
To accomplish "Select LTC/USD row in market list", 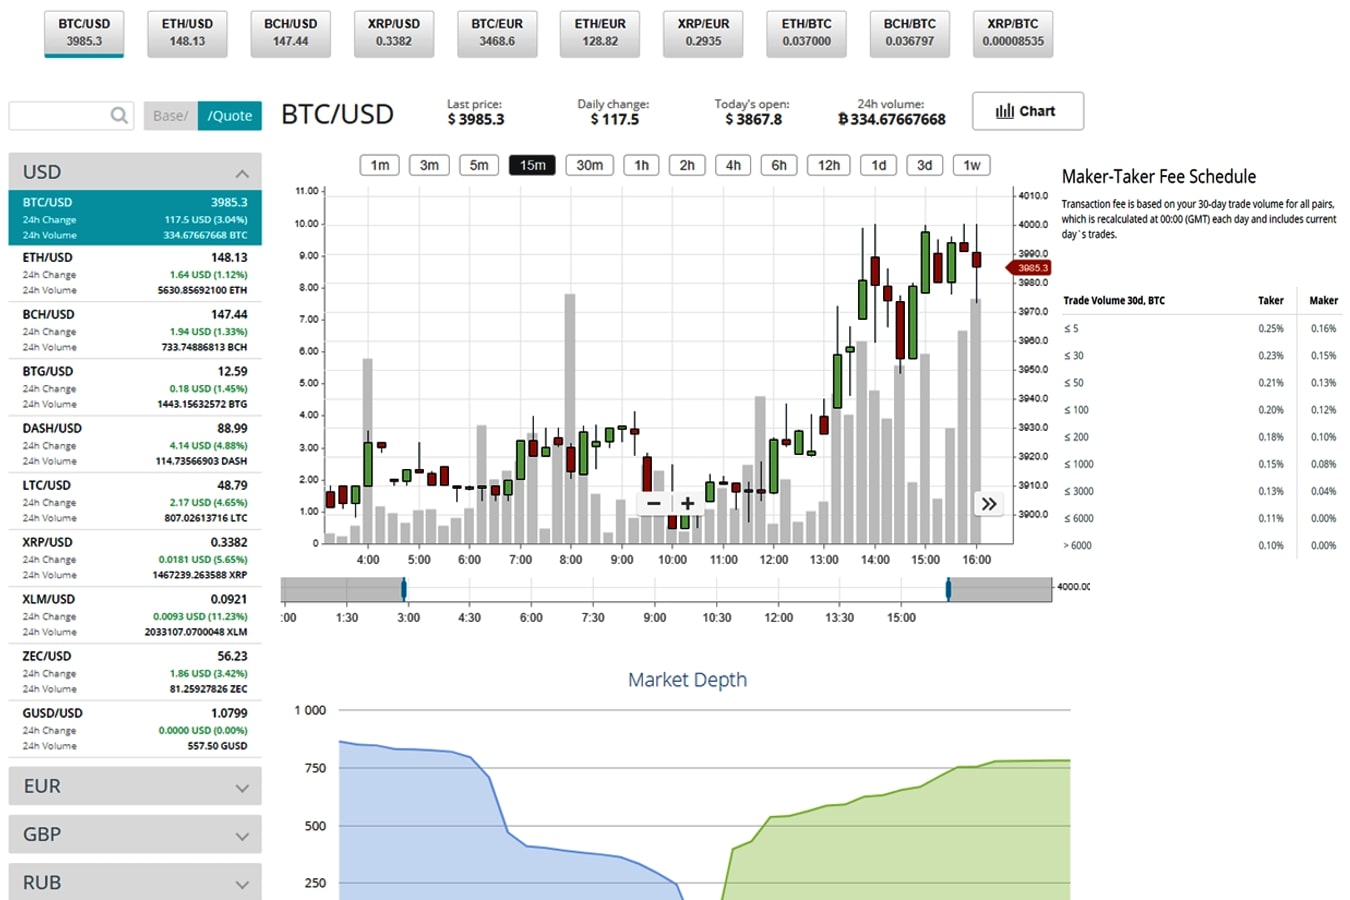I will [x=135, y=501].
